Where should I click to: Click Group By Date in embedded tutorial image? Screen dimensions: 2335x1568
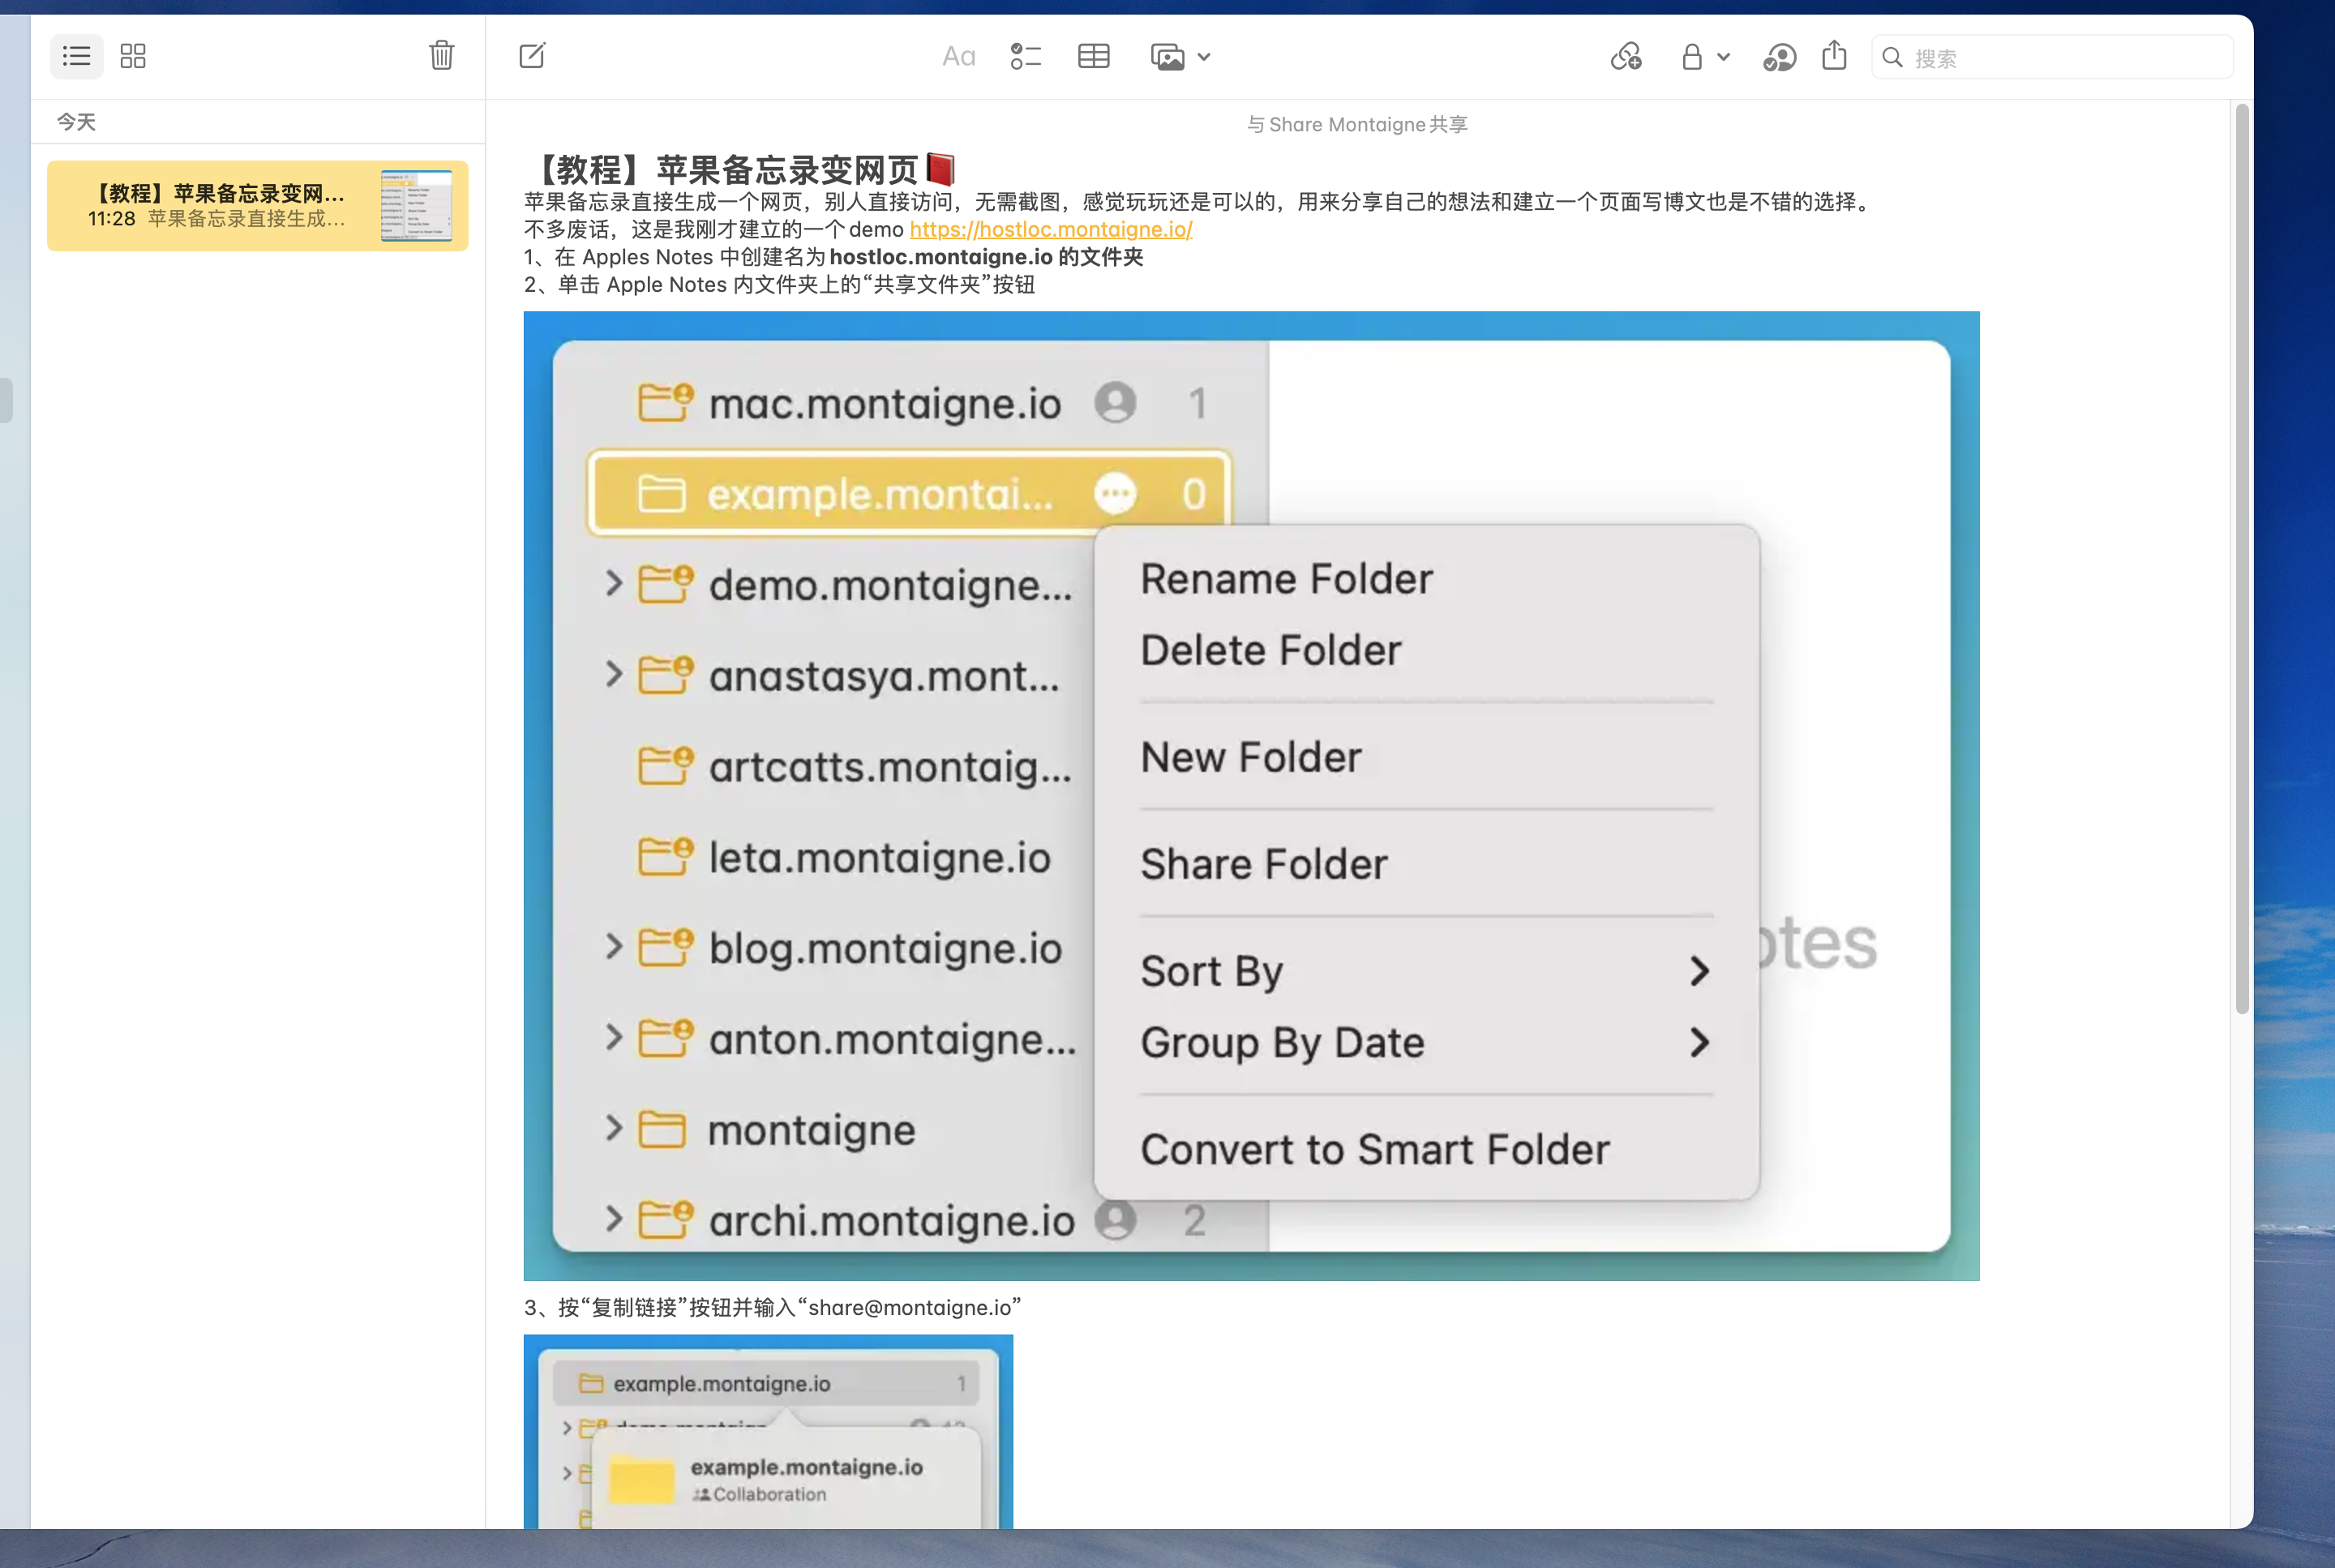coord(1283,1043)
